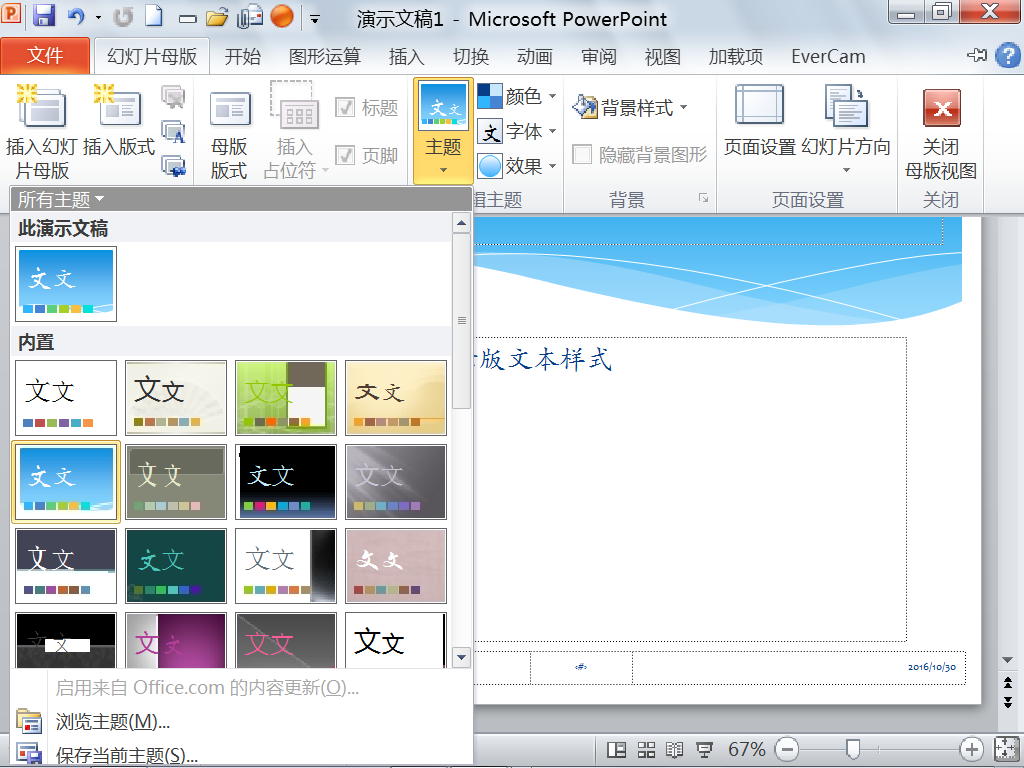Apply the purple magenta gradient theme thumbnail
This screenshot has width=1024, height=768.
[176, 640]
